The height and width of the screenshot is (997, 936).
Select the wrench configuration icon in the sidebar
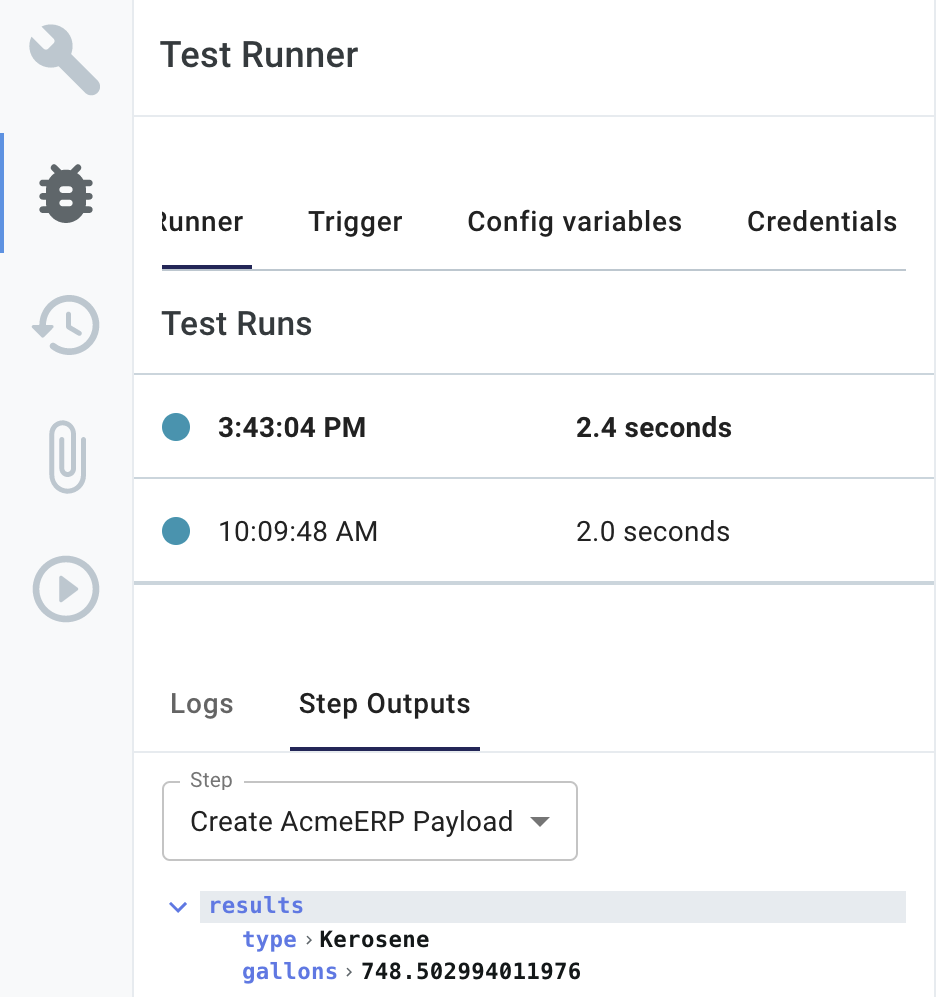click(64, 58)
